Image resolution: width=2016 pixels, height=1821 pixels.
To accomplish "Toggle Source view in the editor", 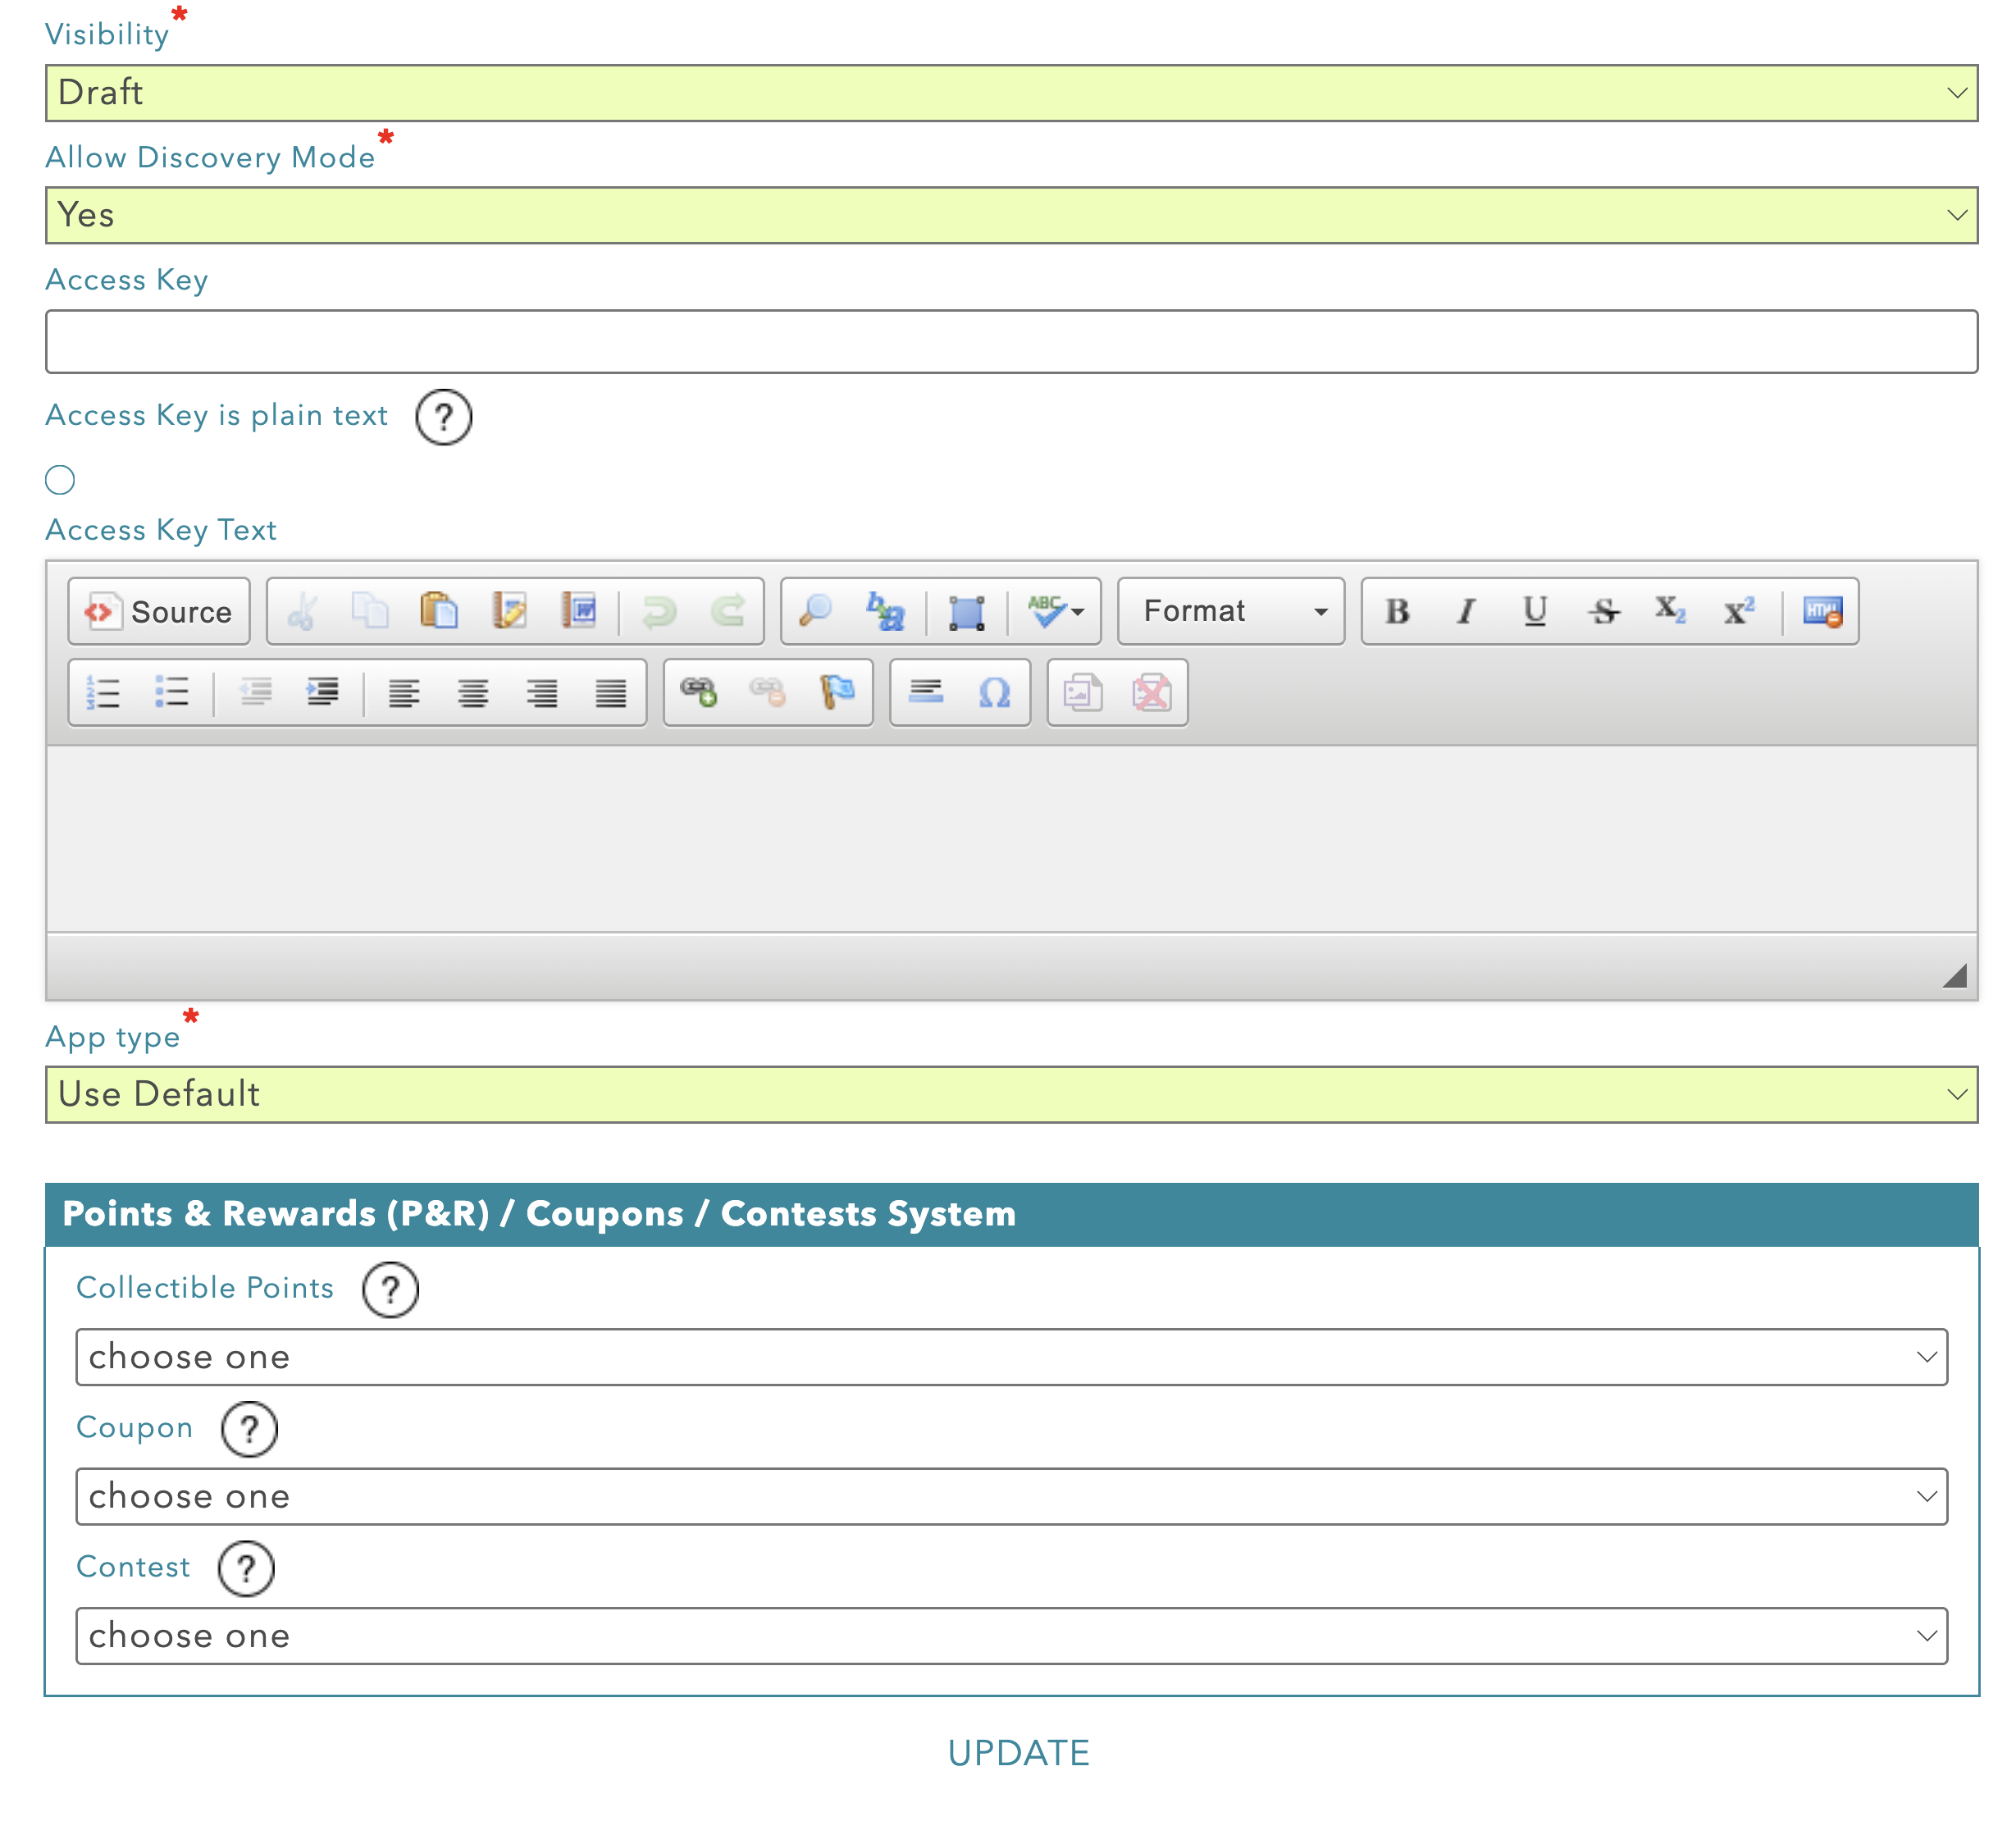I will tap(159, 611).
